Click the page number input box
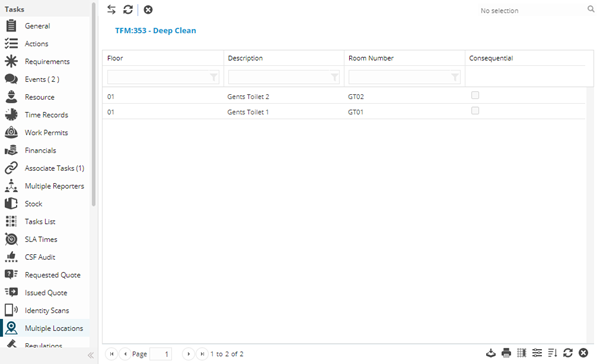The image size is (600, 364). coord(161,354)
